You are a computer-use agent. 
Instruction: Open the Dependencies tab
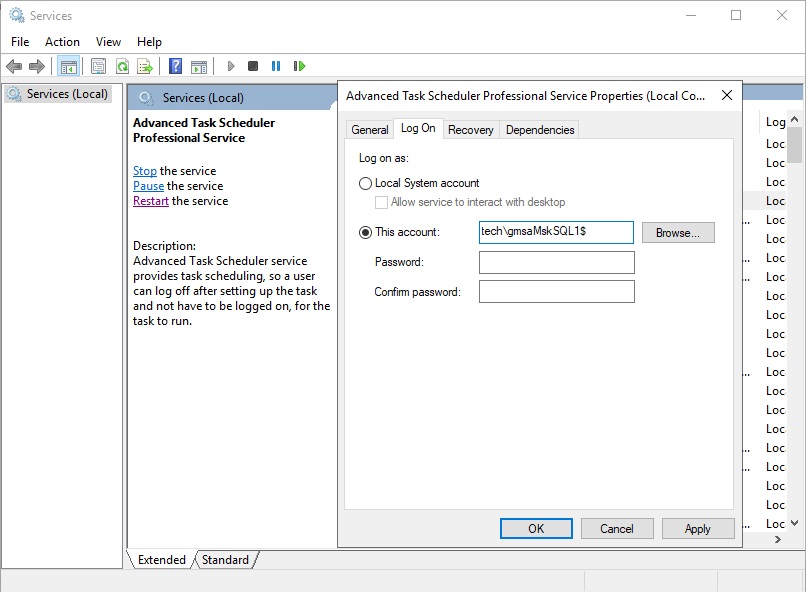tap(541, 129)
